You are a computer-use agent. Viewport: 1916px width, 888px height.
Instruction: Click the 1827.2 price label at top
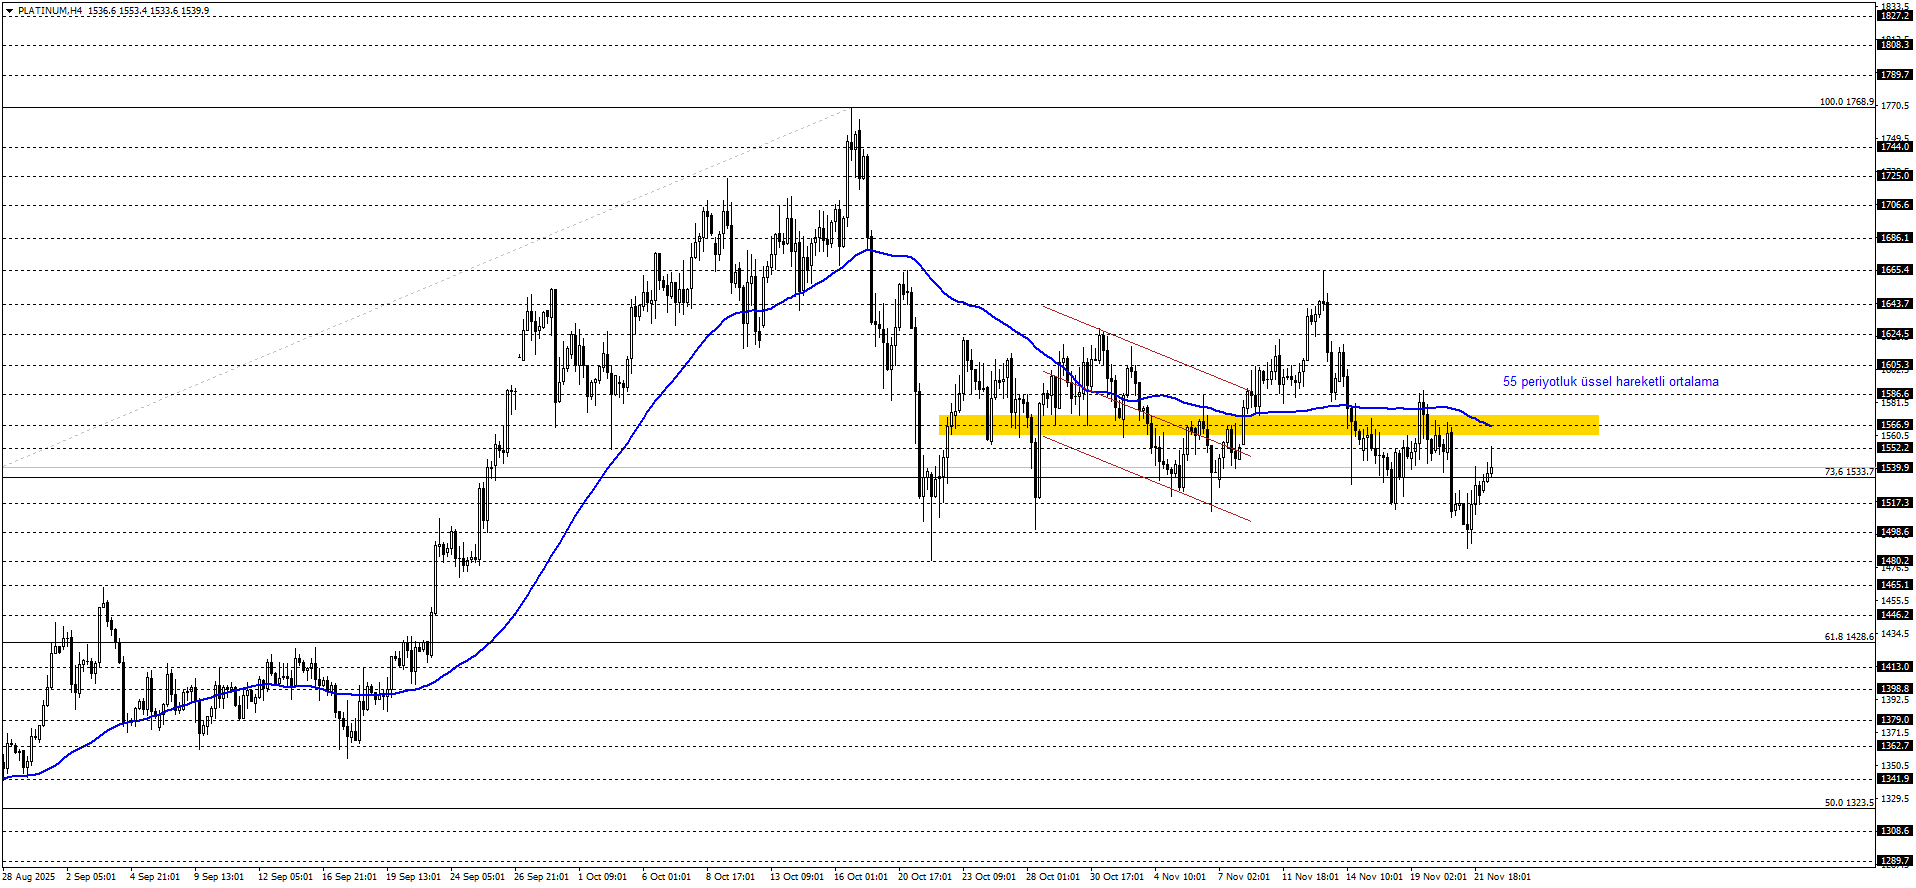(1894, 16)
